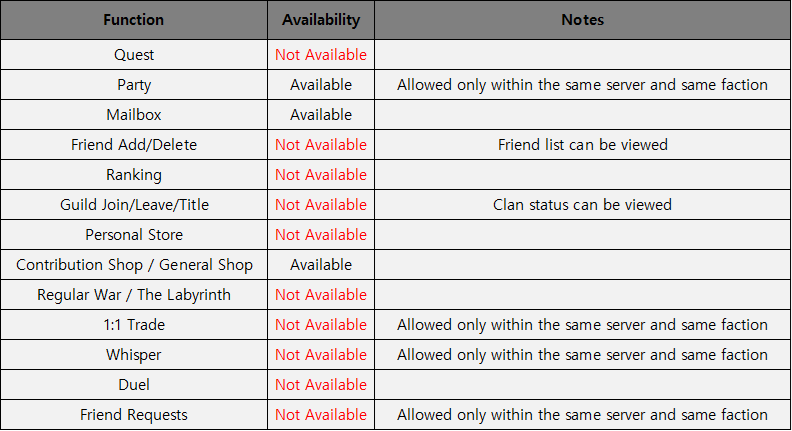Select the Notes column header
The height and width of the screenshot is (431, 792).
(x=582, y=20)
